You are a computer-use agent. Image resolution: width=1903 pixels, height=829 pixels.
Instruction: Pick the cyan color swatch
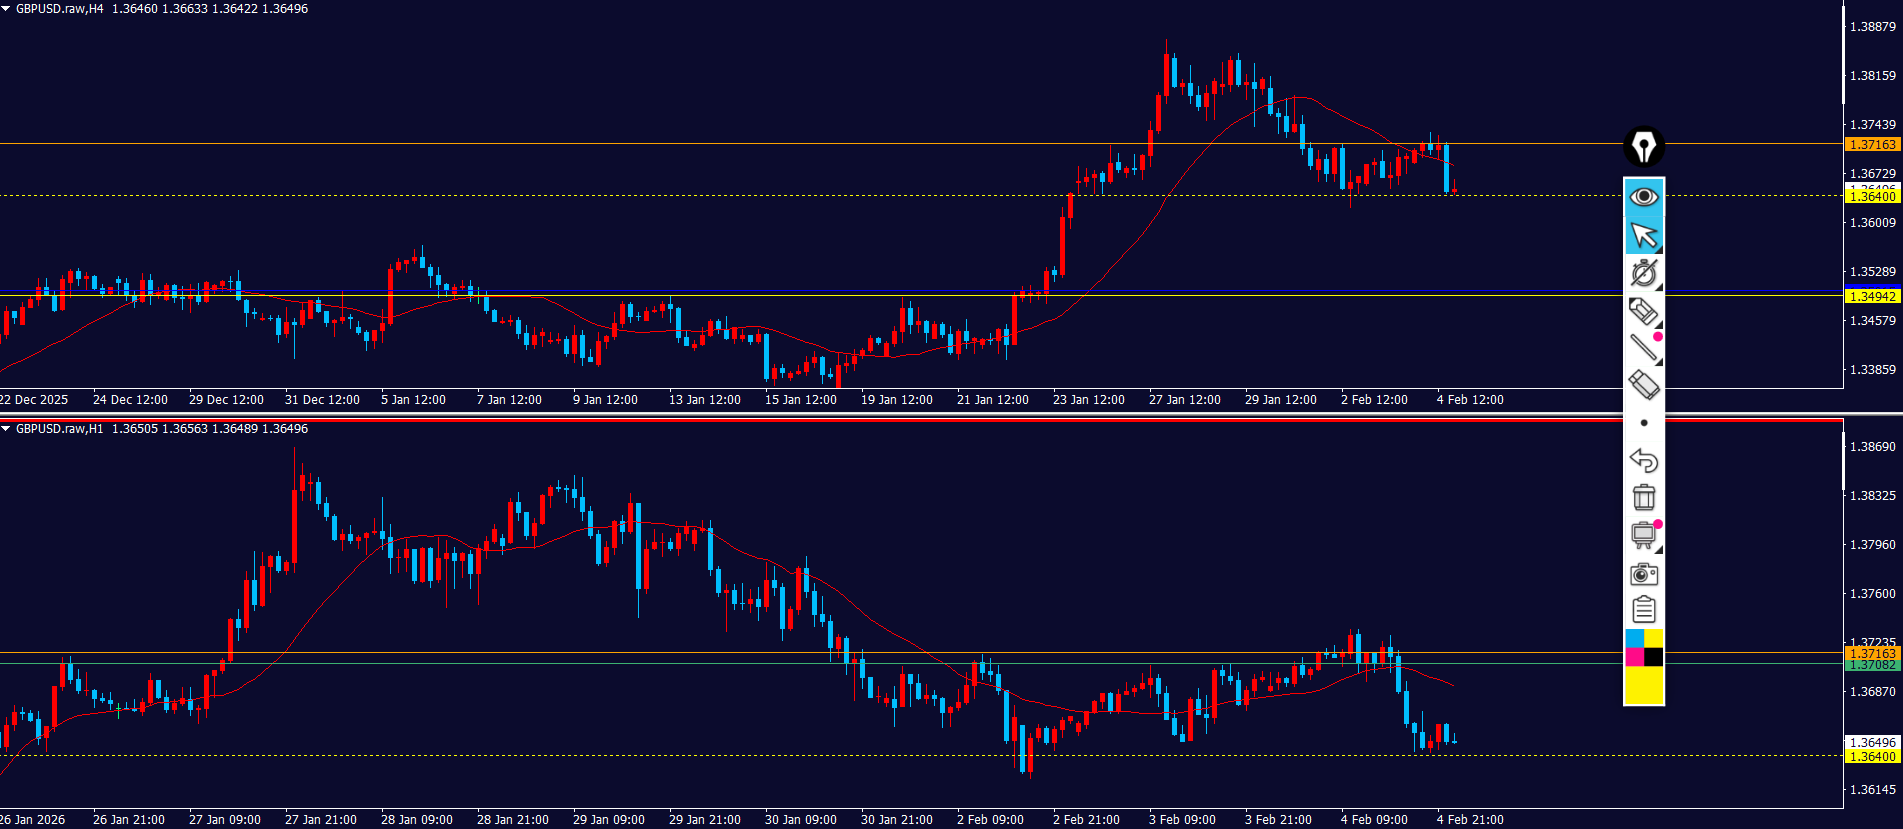(x=1634, y=639)
